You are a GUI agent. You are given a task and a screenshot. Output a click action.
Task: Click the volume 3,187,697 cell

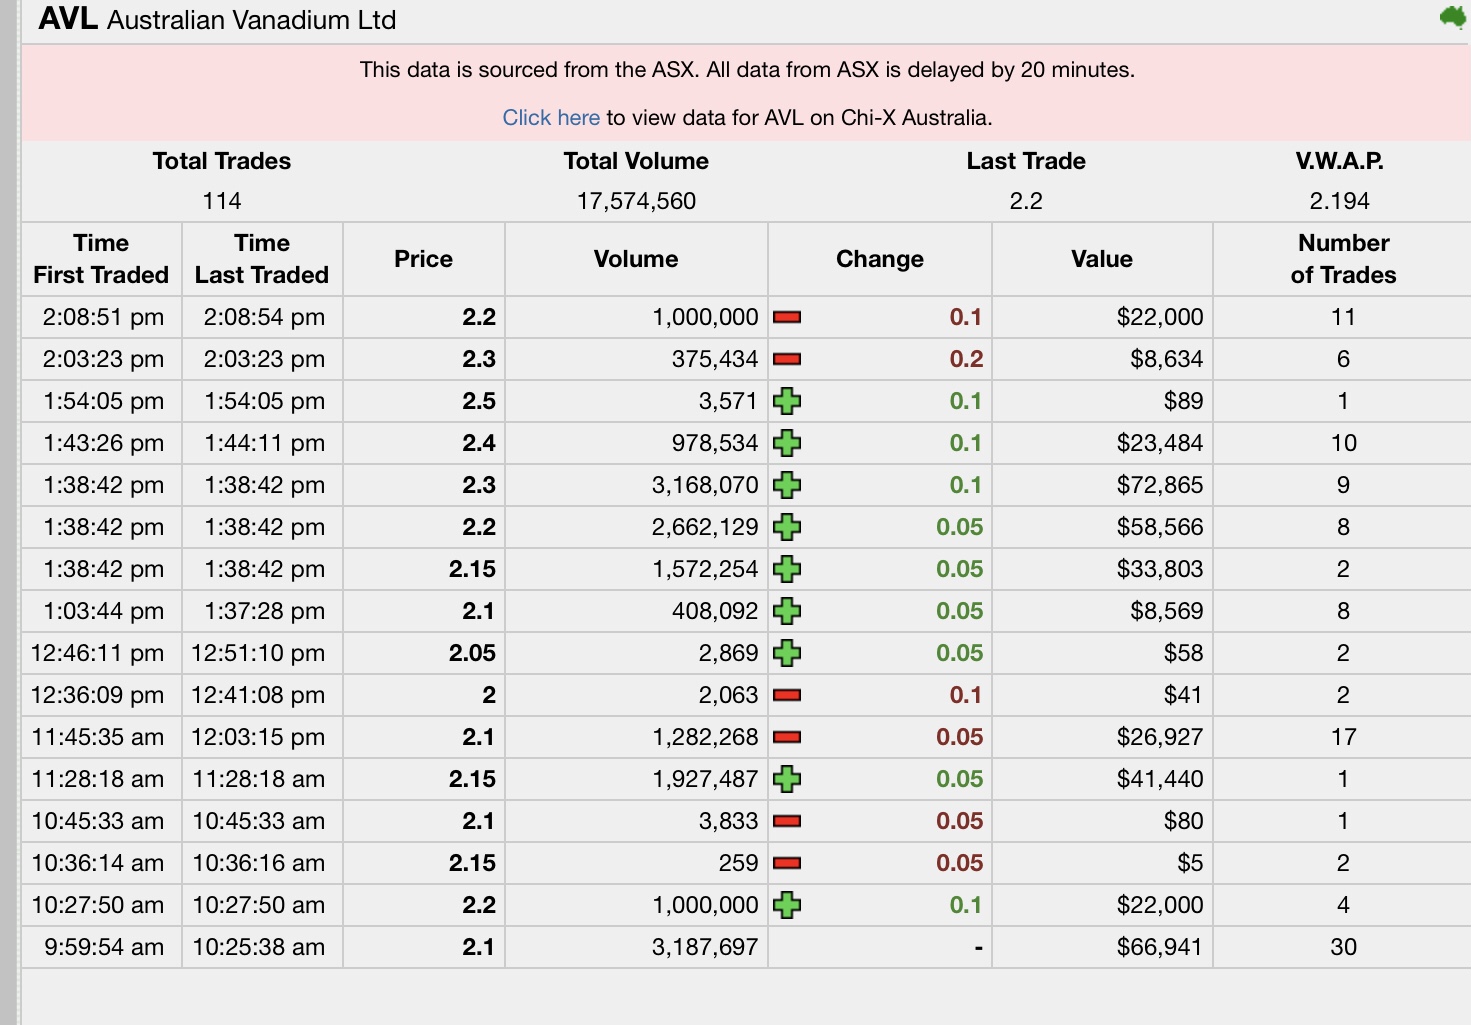point(636,947)
